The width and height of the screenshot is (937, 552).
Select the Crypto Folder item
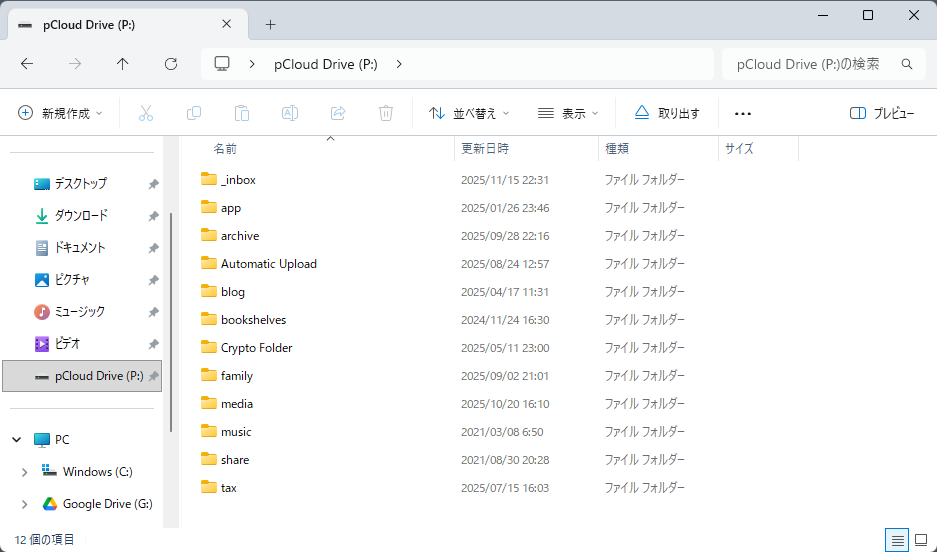click(256, 348)
